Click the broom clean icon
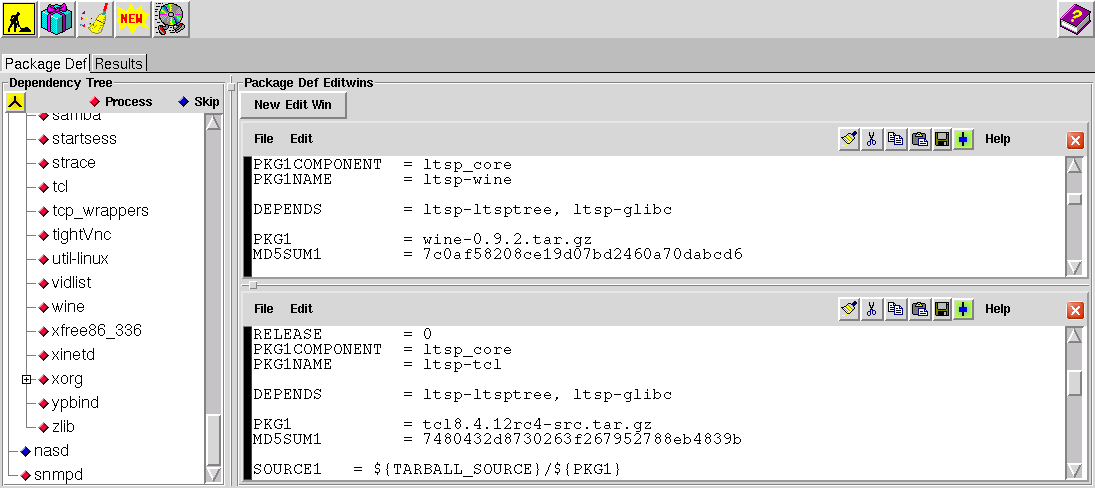 [95, 18]
